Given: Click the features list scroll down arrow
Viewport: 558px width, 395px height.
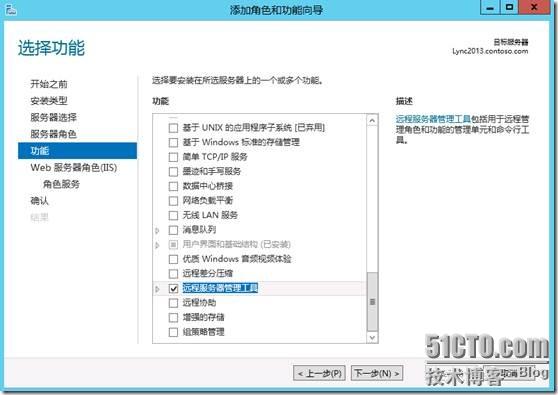Looking at the screenshot, I should pos(372,337).
